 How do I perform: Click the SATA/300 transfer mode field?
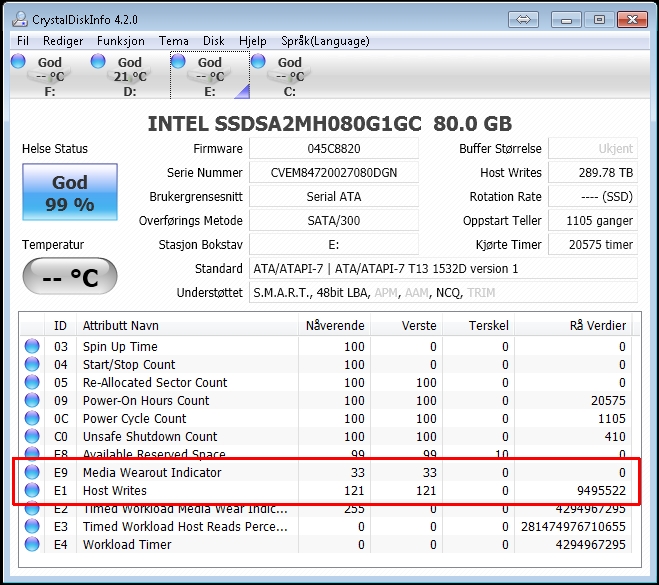[334, 220]
